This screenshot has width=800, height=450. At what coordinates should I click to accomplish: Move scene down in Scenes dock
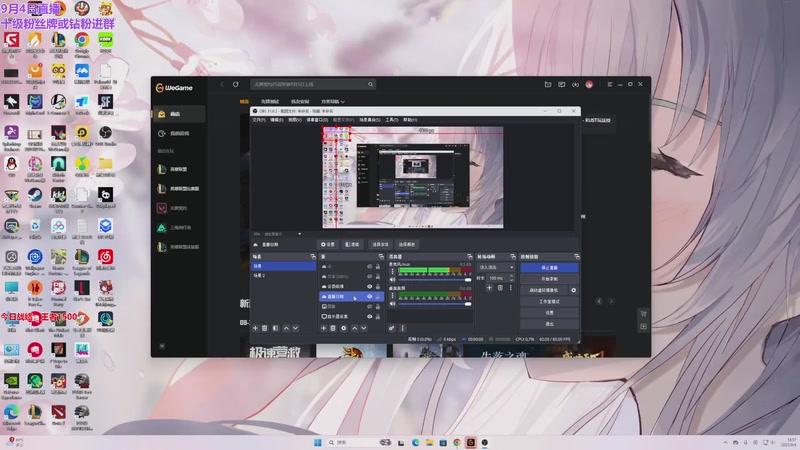pyautogui.click(x=295, y=328)
